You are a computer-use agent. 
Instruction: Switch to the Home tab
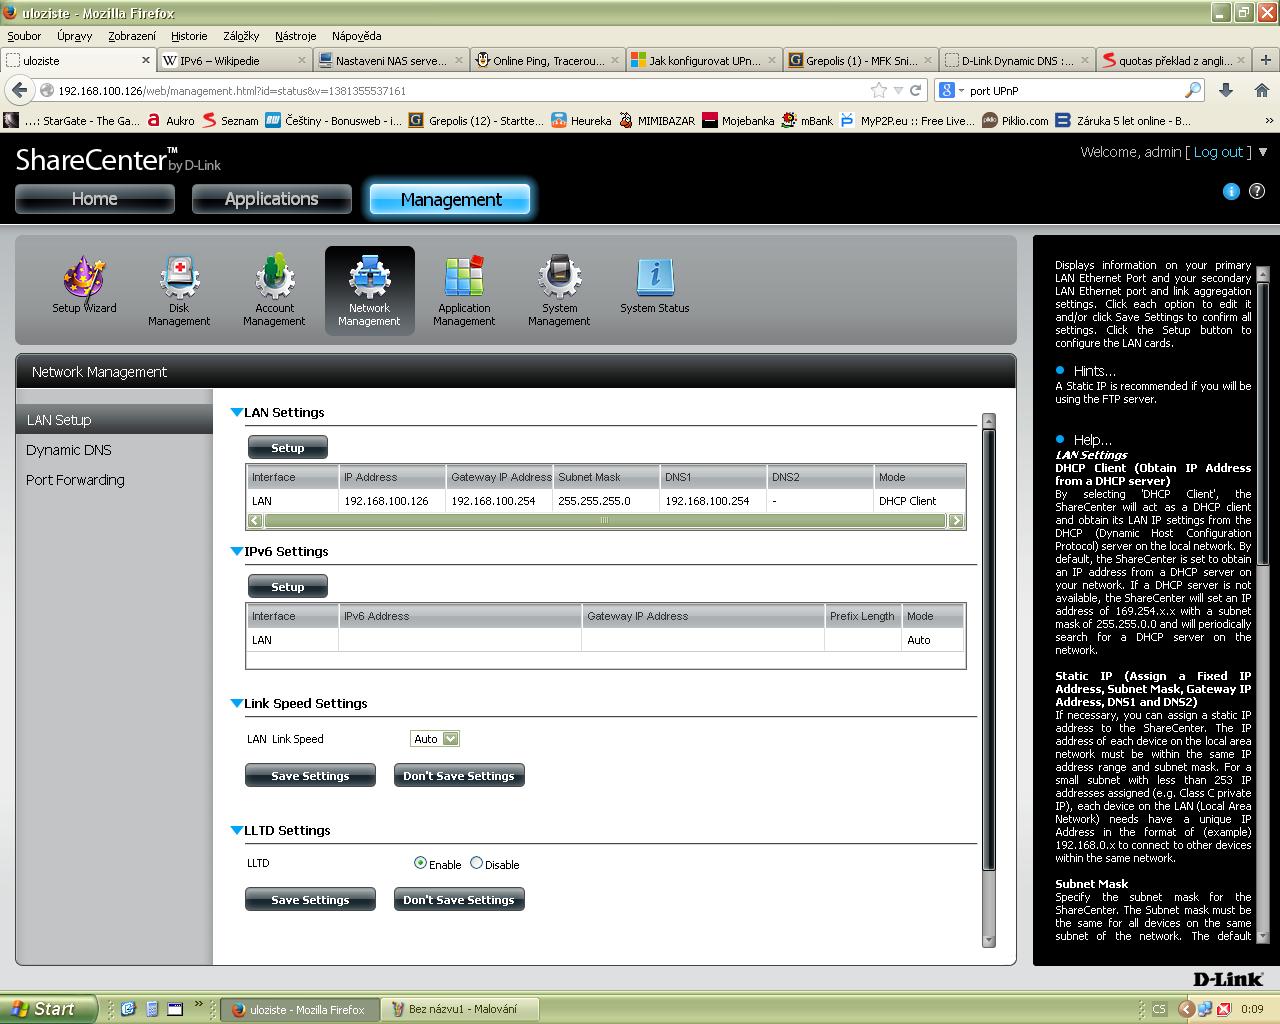pyautogui.click(x=95, y=199)
